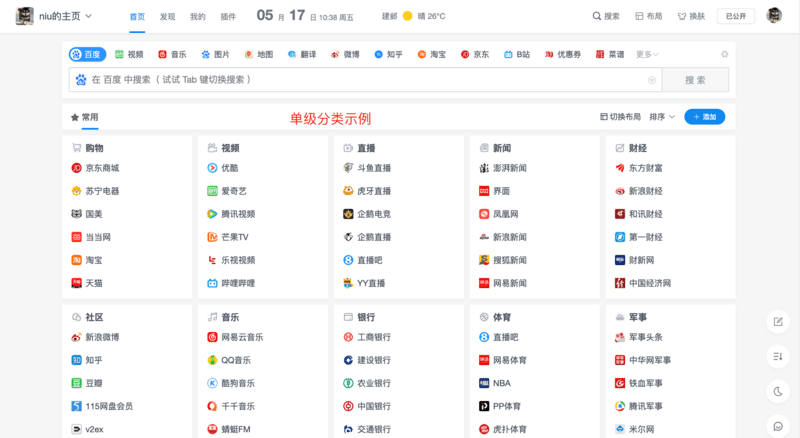
Task: Open the user avatar at top right
Action: tap(774, 16)
